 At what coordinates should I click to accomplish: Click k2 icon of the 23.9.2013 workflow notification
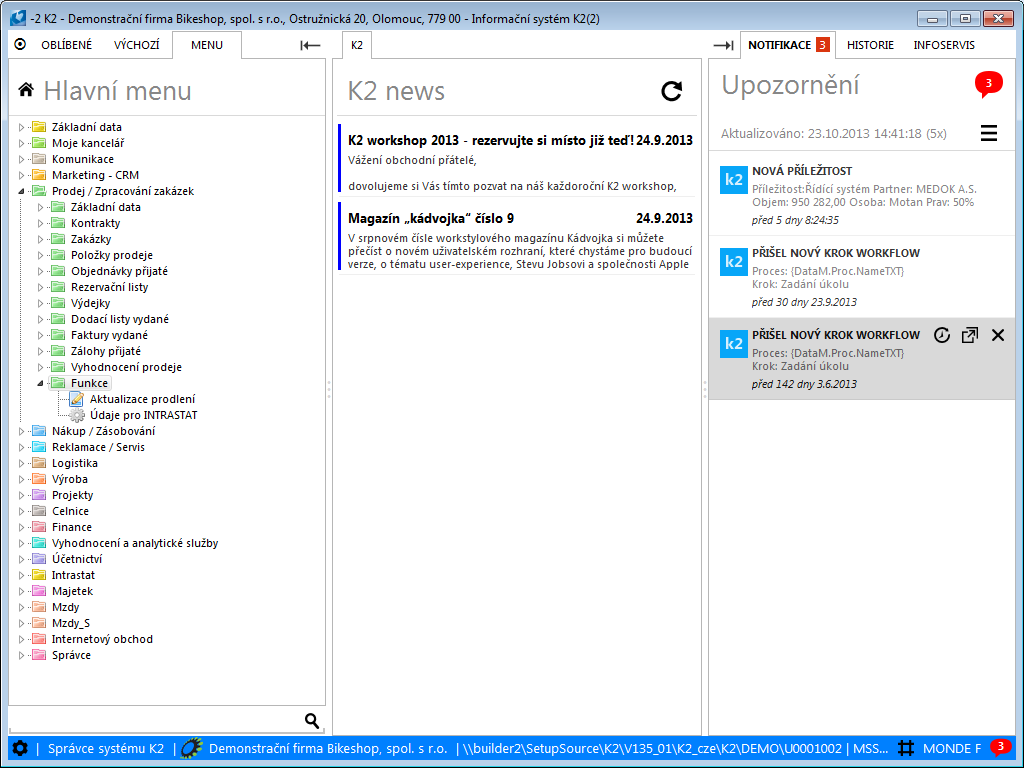(733, 262)
